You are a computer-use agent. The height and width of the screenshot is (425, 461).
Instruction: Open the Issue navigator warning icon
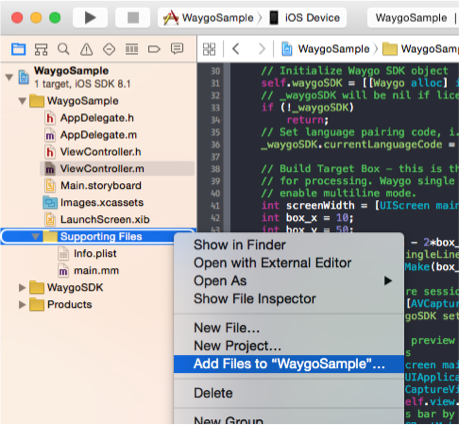[x=86, y=49]
